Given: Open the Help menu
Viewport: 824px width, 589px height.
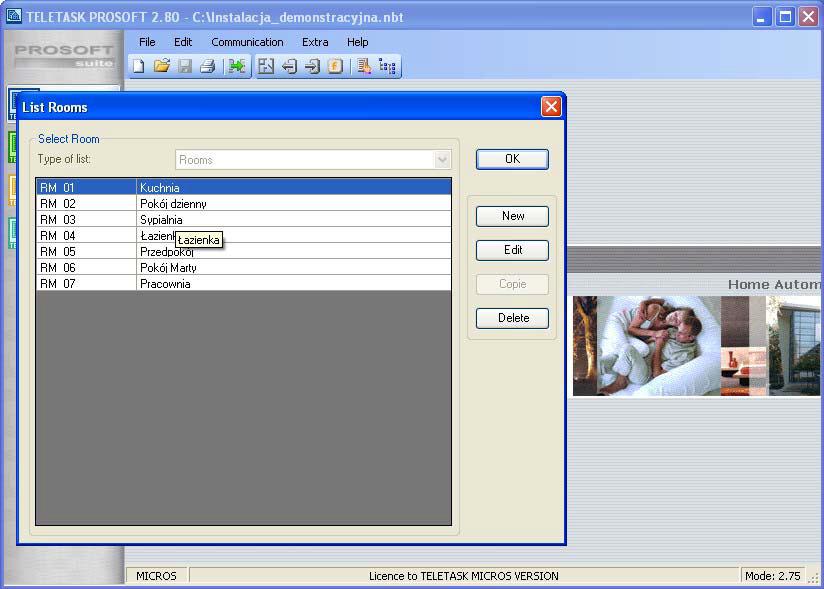Looking at the screenshot, I should pos(357,42).
